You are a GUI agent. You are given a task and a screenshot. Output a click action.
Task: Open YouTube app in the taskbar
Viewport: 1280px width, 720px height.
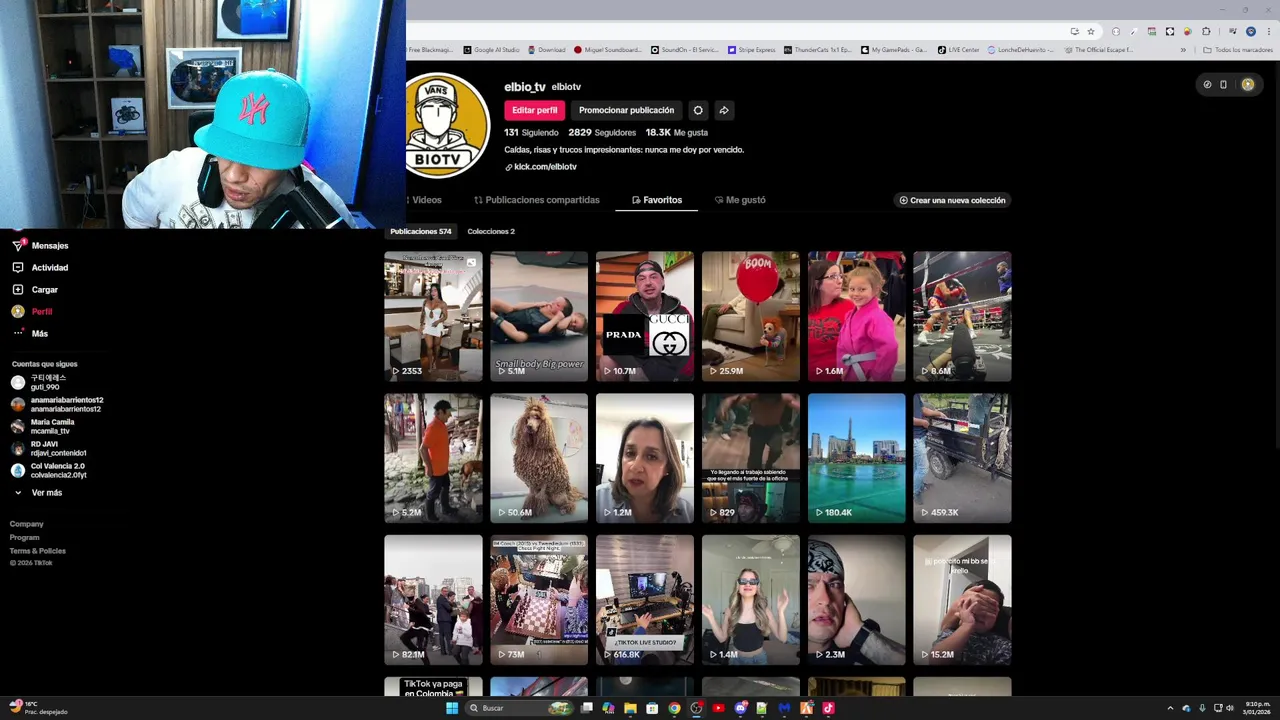[x=718, y=708]
